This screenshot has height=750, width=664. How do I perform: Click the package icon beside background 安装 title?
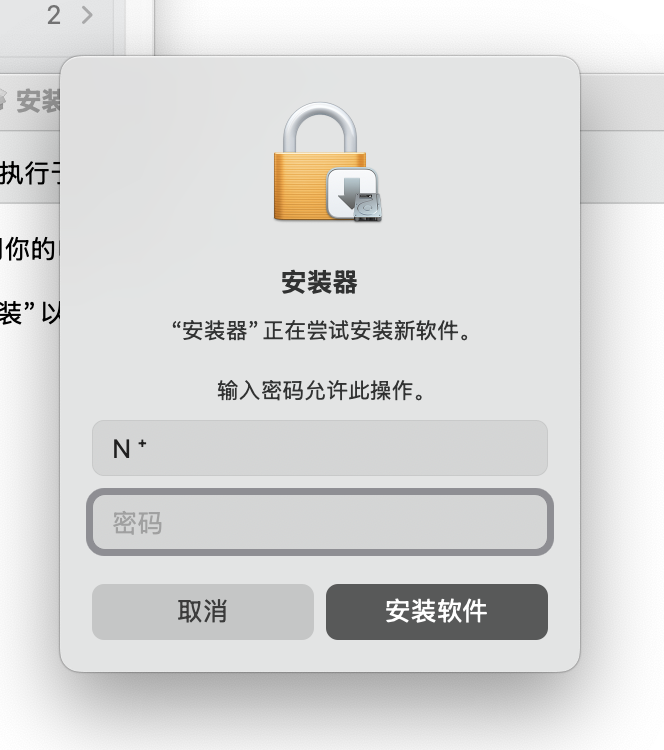point(1,100)
